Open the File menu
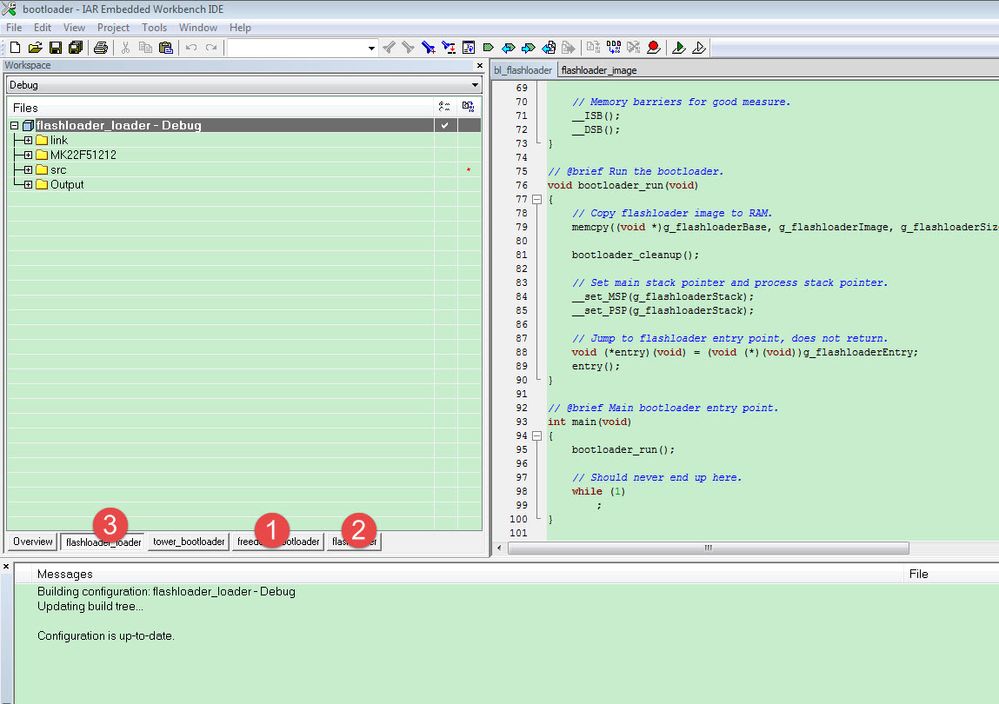 (x=14, y=27)
